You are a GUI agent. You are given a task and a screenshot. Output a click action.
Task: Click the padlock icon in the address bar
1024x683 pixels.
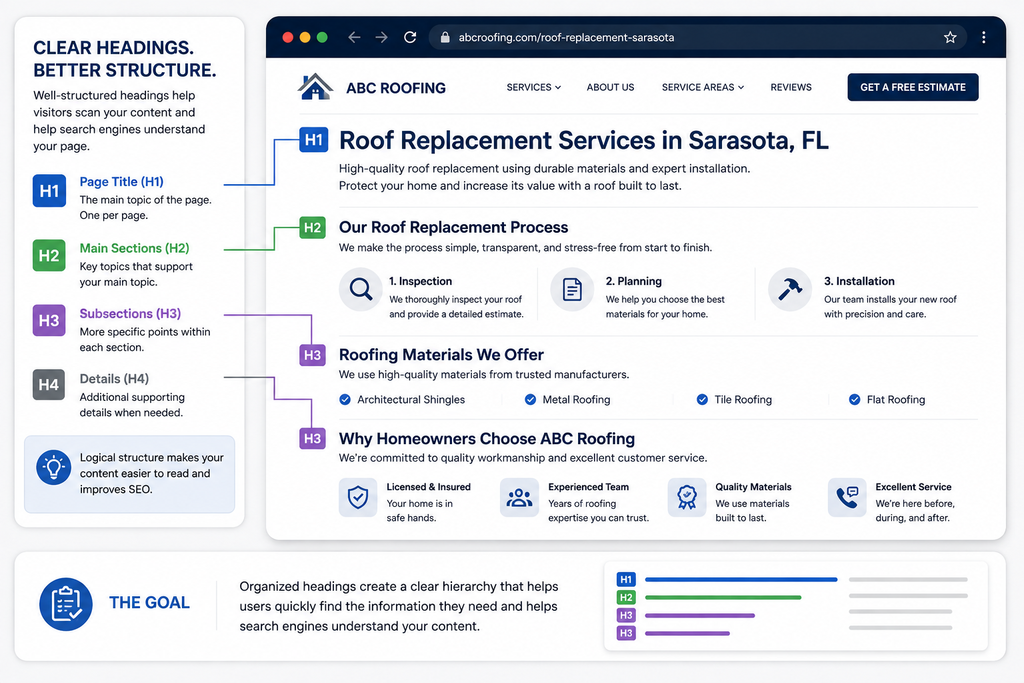(445, 37)
